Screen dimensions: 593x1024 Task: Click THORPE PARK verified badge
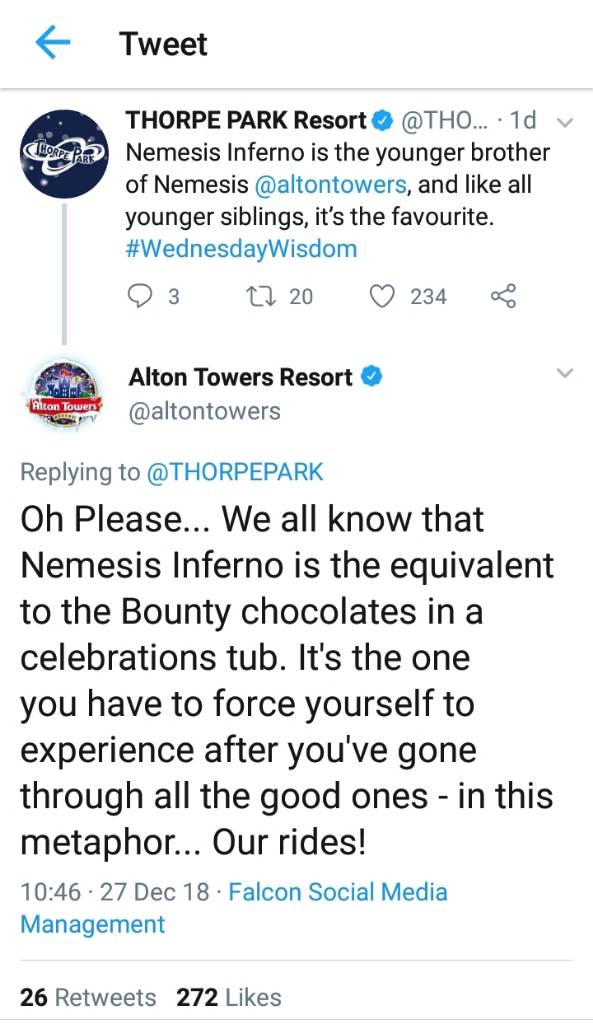coord(383,120)
